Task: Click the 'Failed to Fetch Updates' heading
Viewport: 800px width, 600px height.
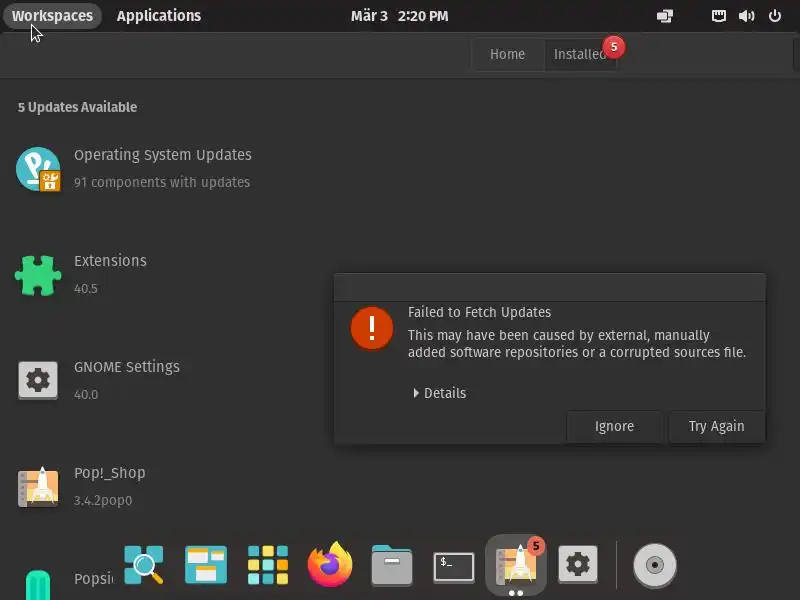Action: [480, 312]
